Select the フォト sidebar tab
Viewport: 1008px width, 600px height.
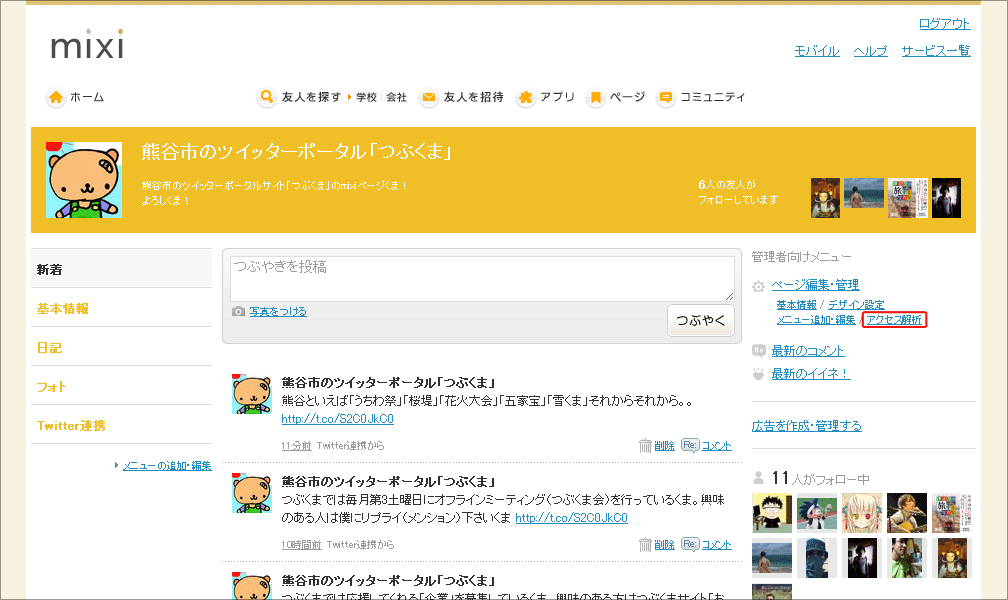coord(122,386)
